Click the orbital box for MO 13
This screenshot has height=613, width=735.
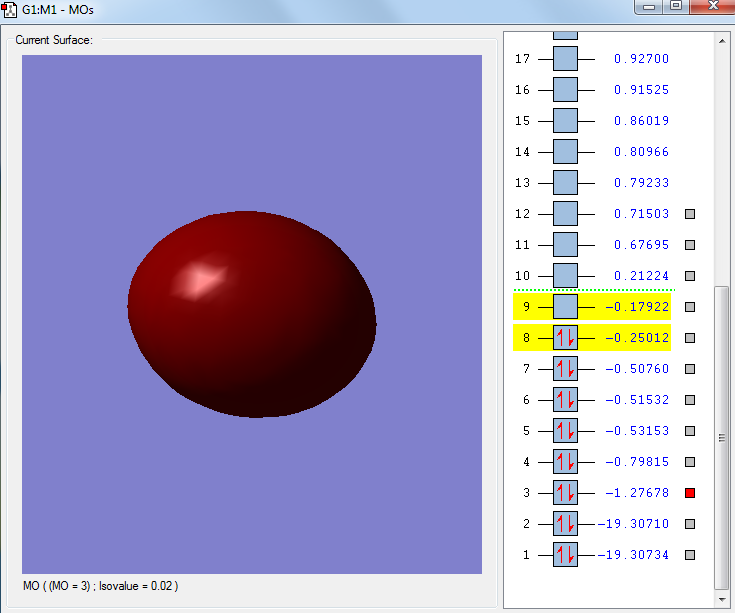565,183
